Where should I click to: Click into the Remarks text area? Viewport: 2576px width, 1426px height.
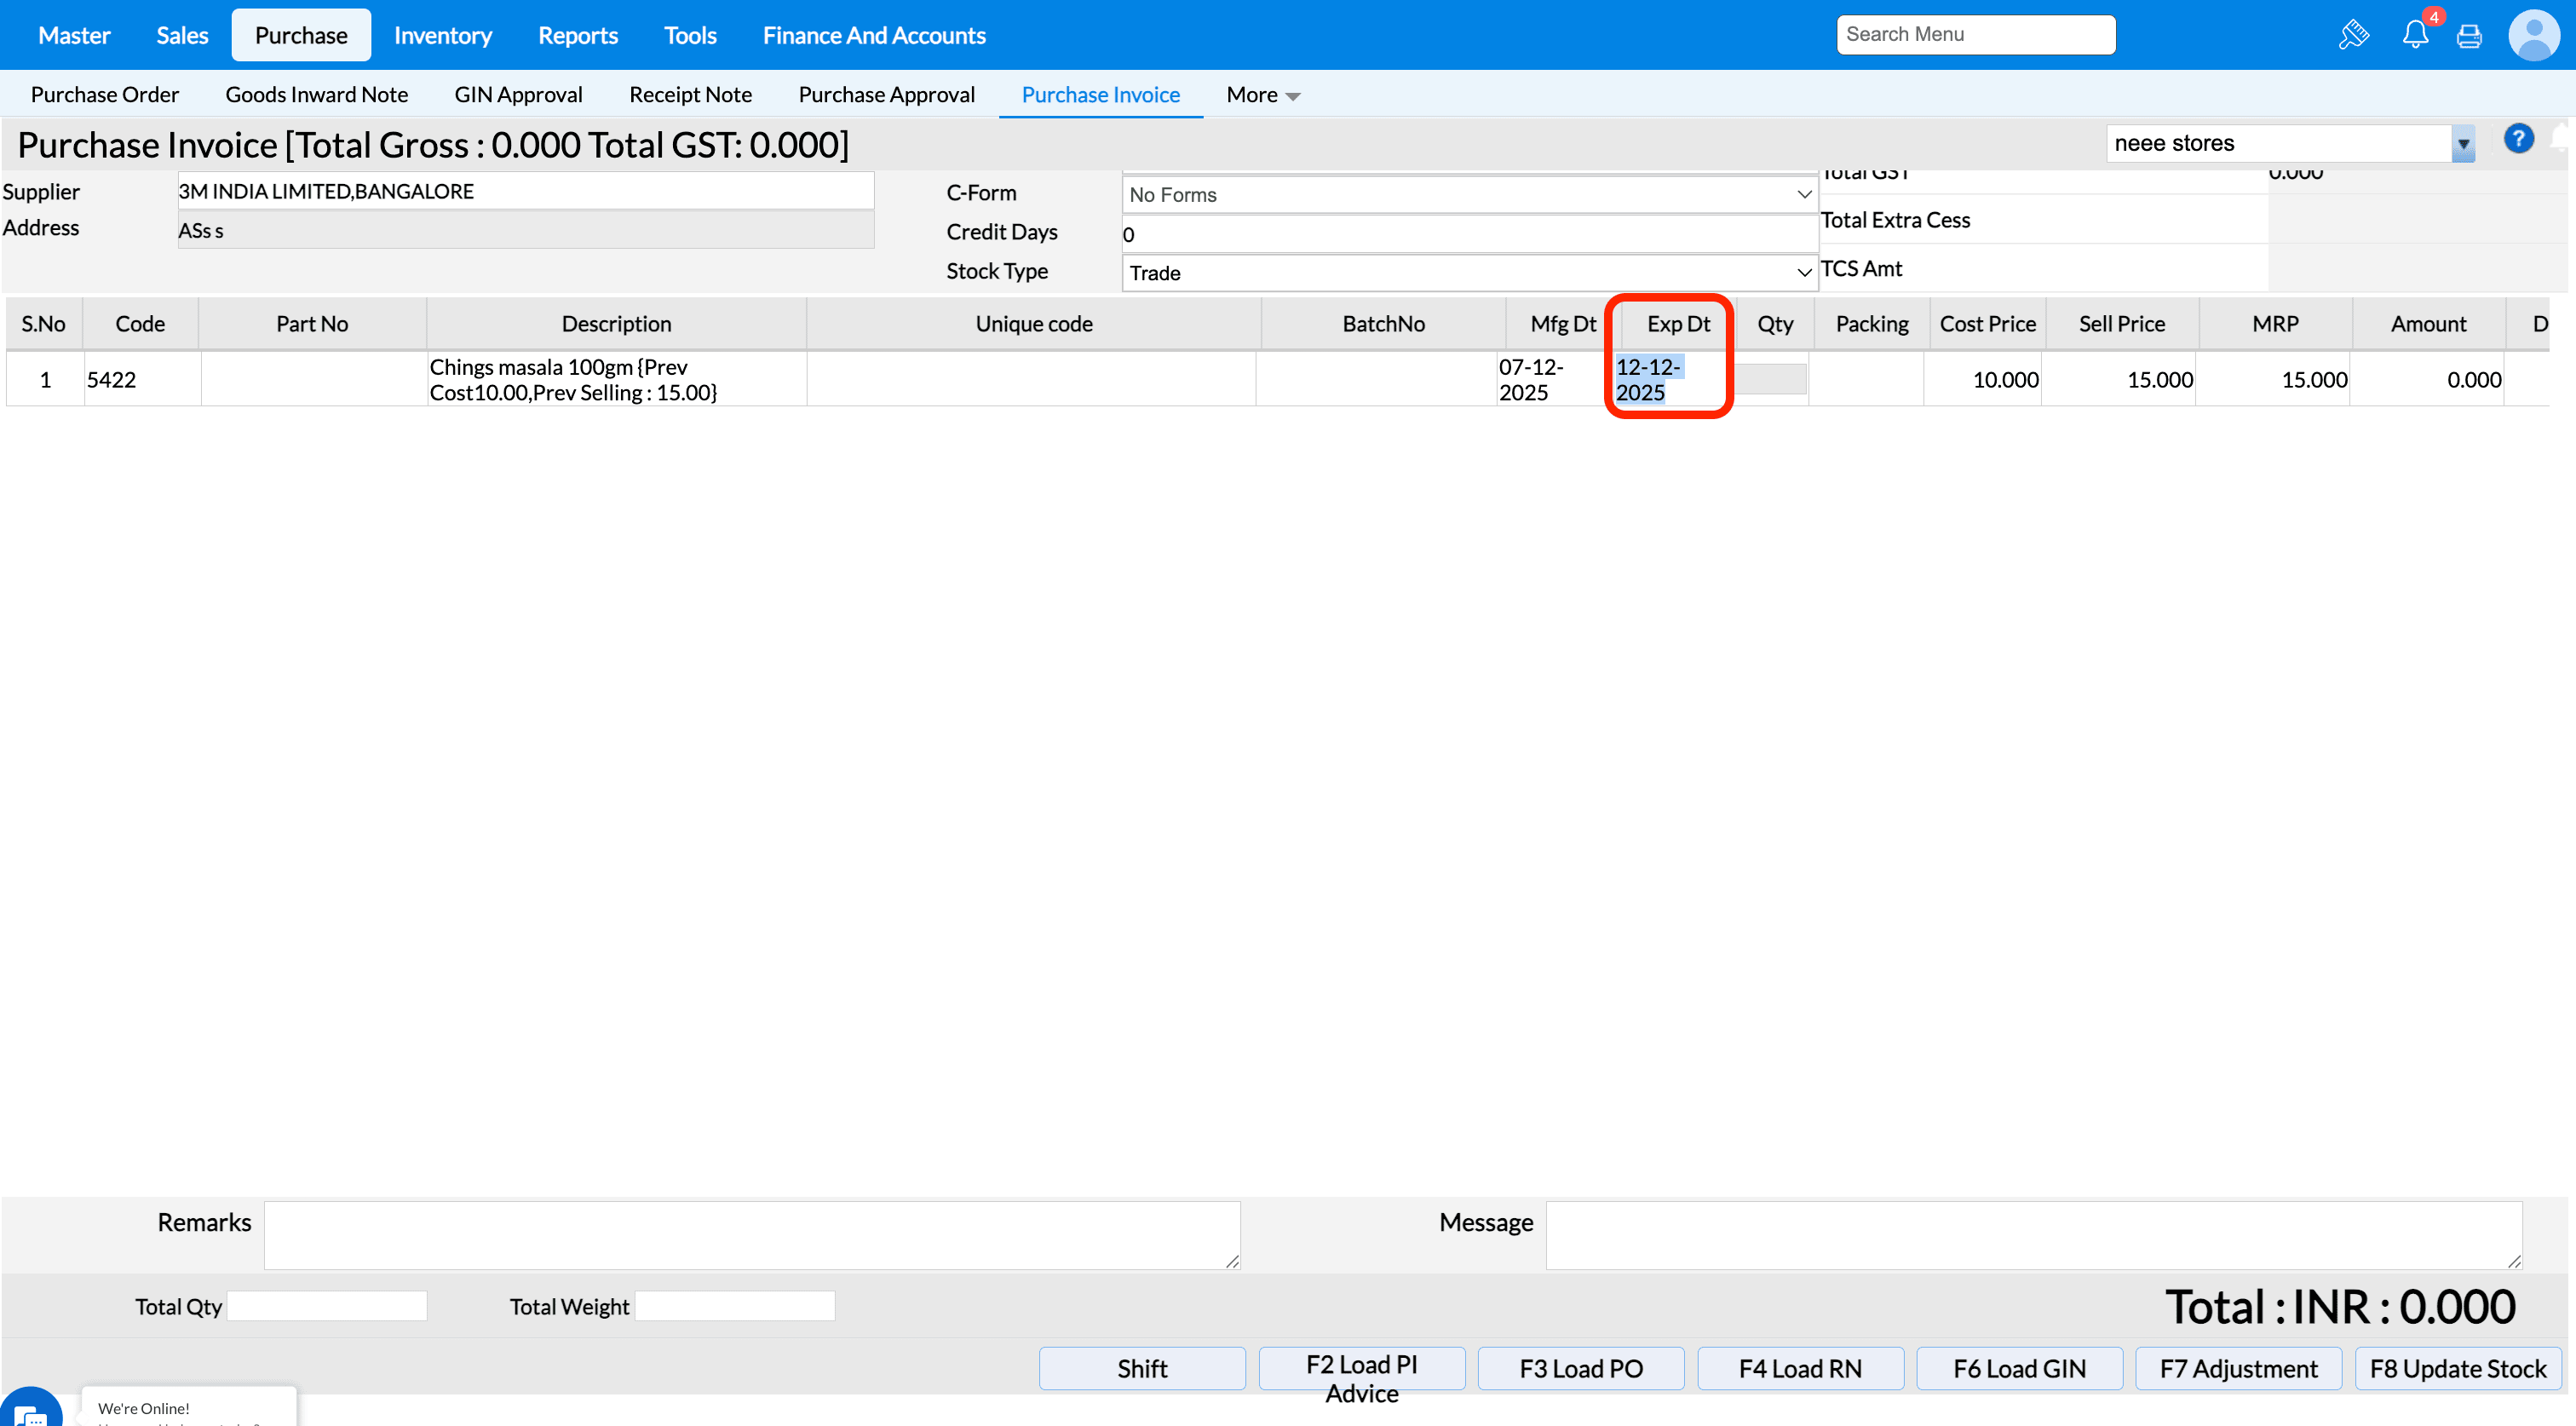tap(751, 1235)
